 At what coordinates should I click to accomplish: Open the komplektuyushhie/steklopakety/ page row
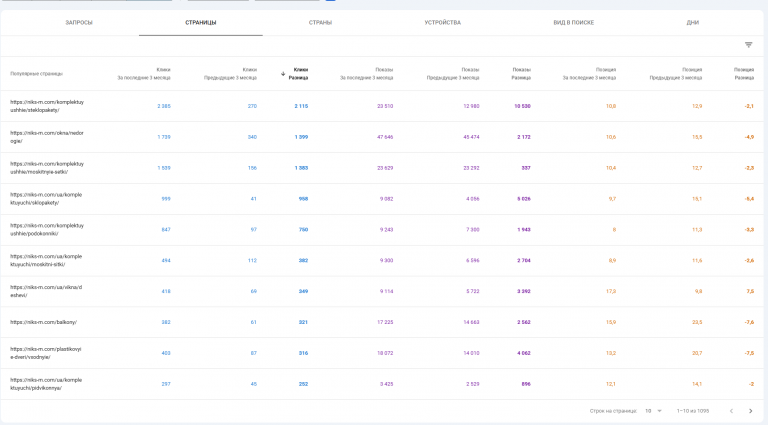[x=382, y=106]
